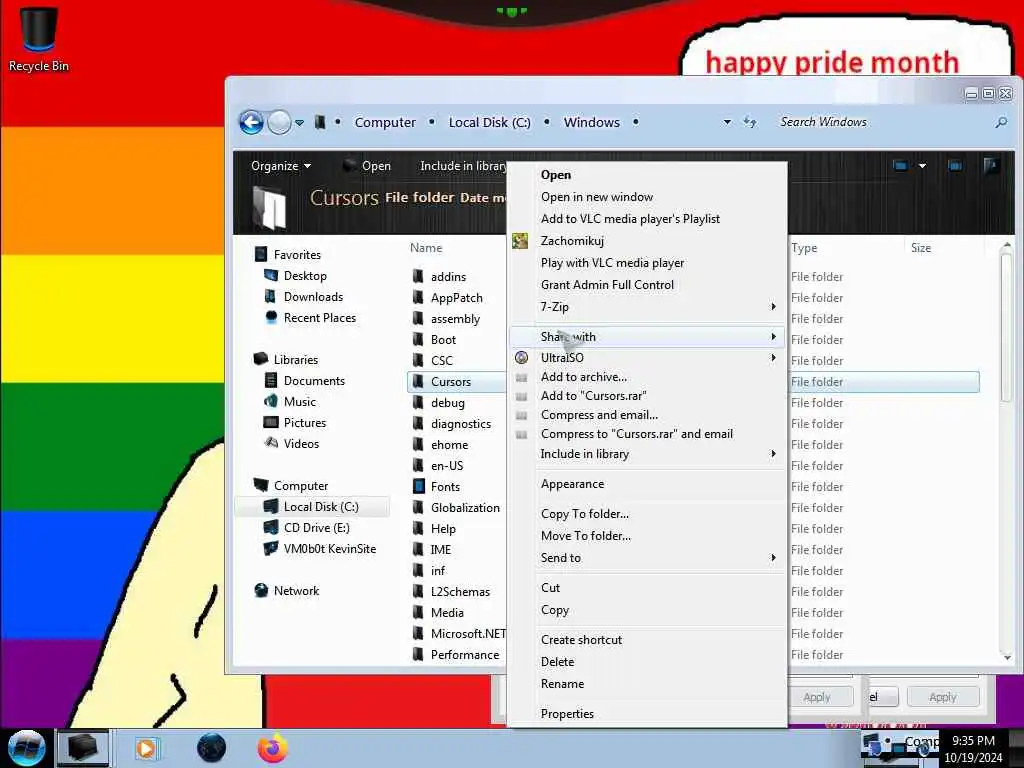Click Computer in the address breadcrumb

(385, 122)
